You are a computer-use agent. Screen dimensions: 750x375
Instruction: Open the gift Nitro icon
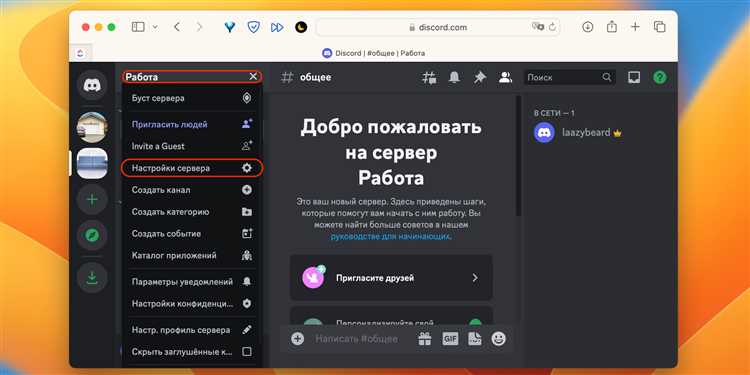pyautogui.click(x=425, y=339)
